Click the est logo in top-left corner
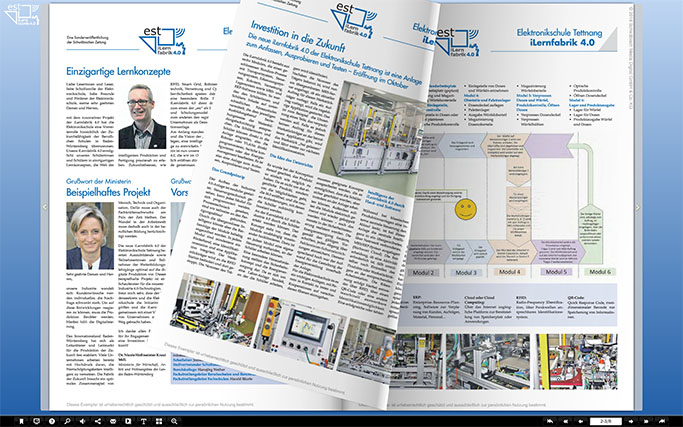The width and height of the screenshot is (683, 427). [x=21, y=14]
